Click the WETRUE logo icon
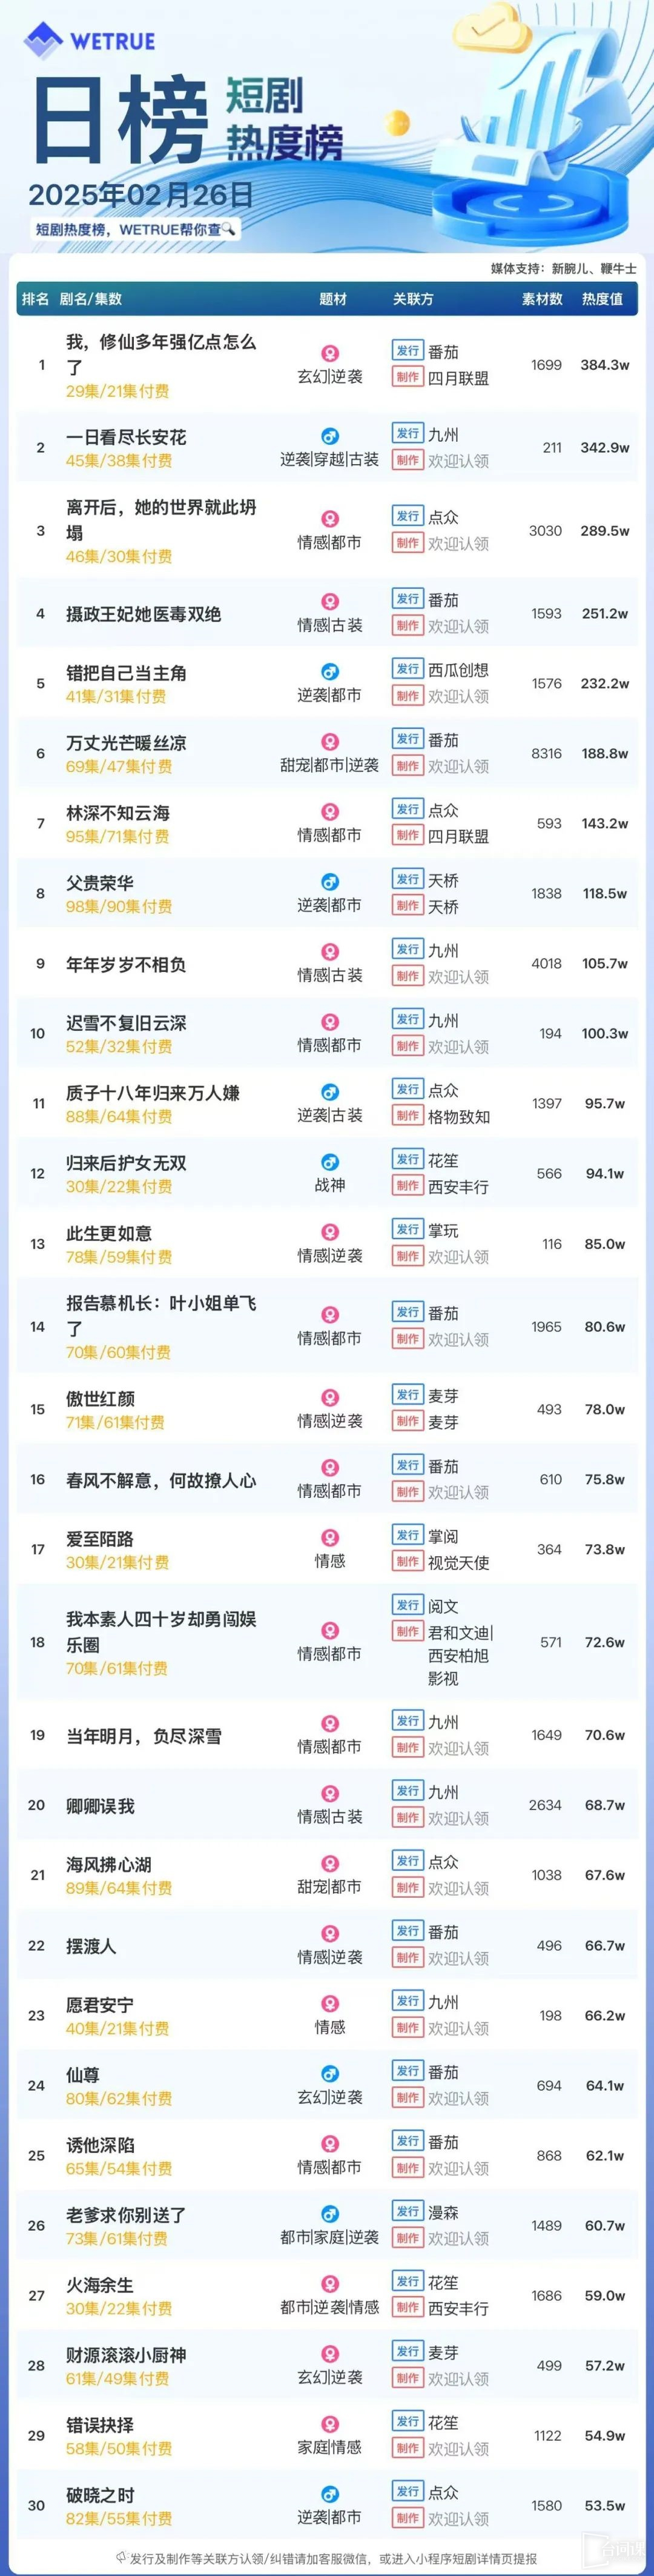Viewport: 654px width, 2576px height. tap(43, 40)
